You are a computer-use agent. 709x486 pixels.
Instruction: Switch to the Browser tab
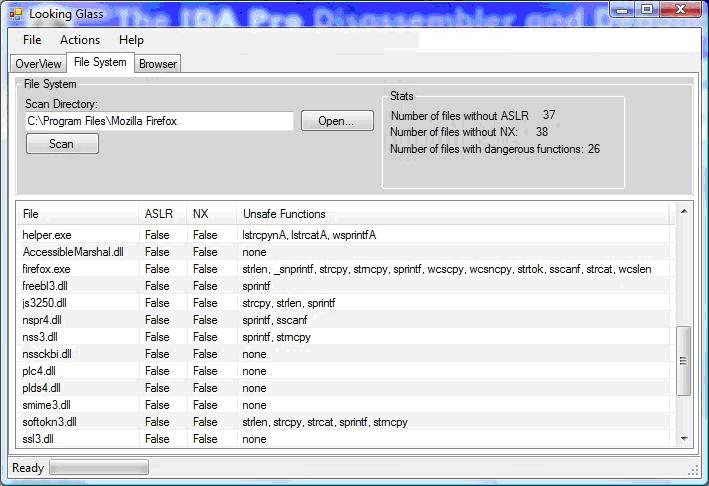(158, 64)
